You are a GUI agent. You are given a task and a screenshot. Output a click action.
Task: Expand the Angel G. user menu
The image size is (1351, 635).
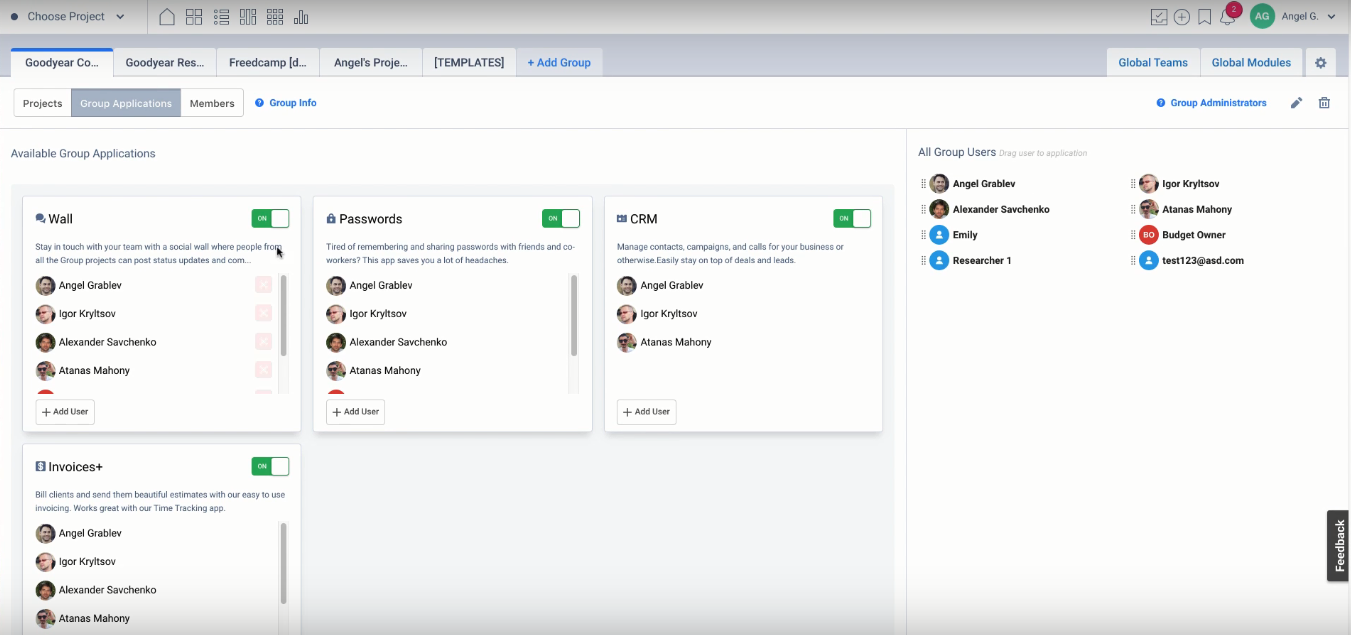pos(1307,17)
